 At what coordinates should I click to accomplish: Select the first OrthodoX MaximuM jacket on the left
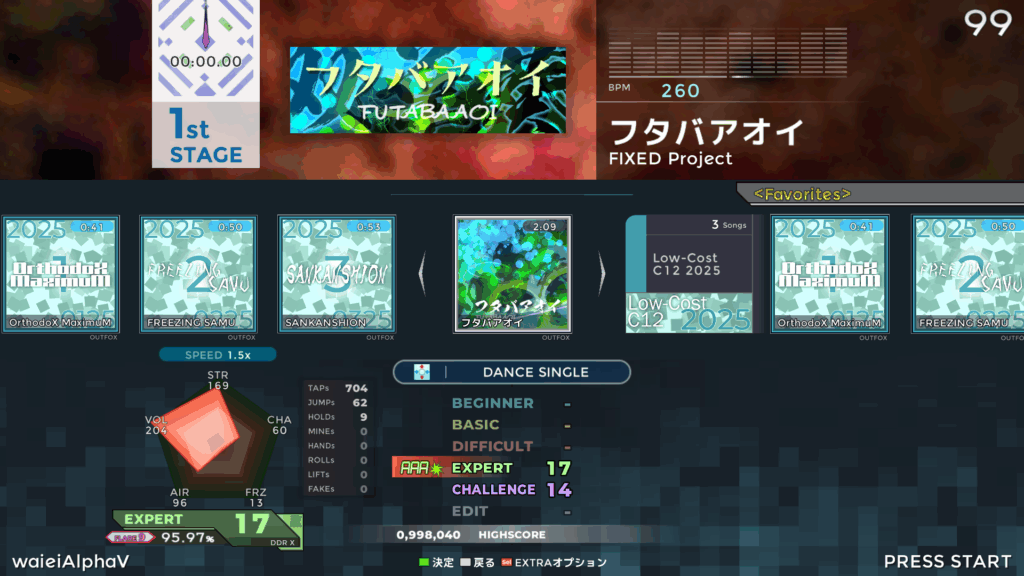pos(60,274)
